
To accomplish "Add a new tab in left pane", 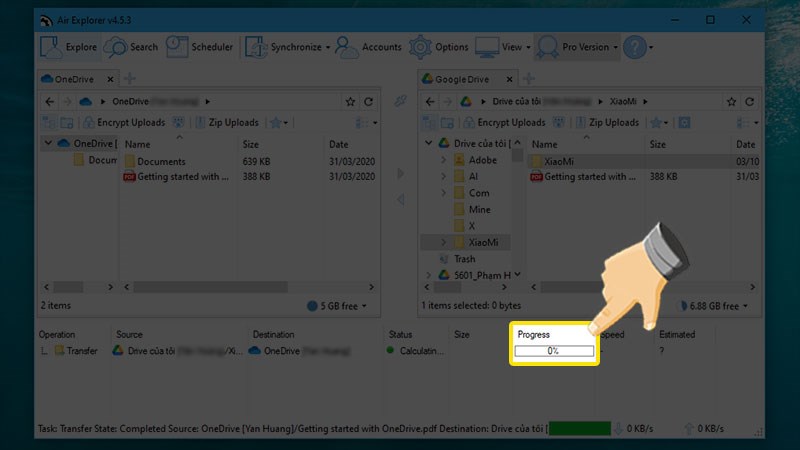I will click(x=130, y=79).
